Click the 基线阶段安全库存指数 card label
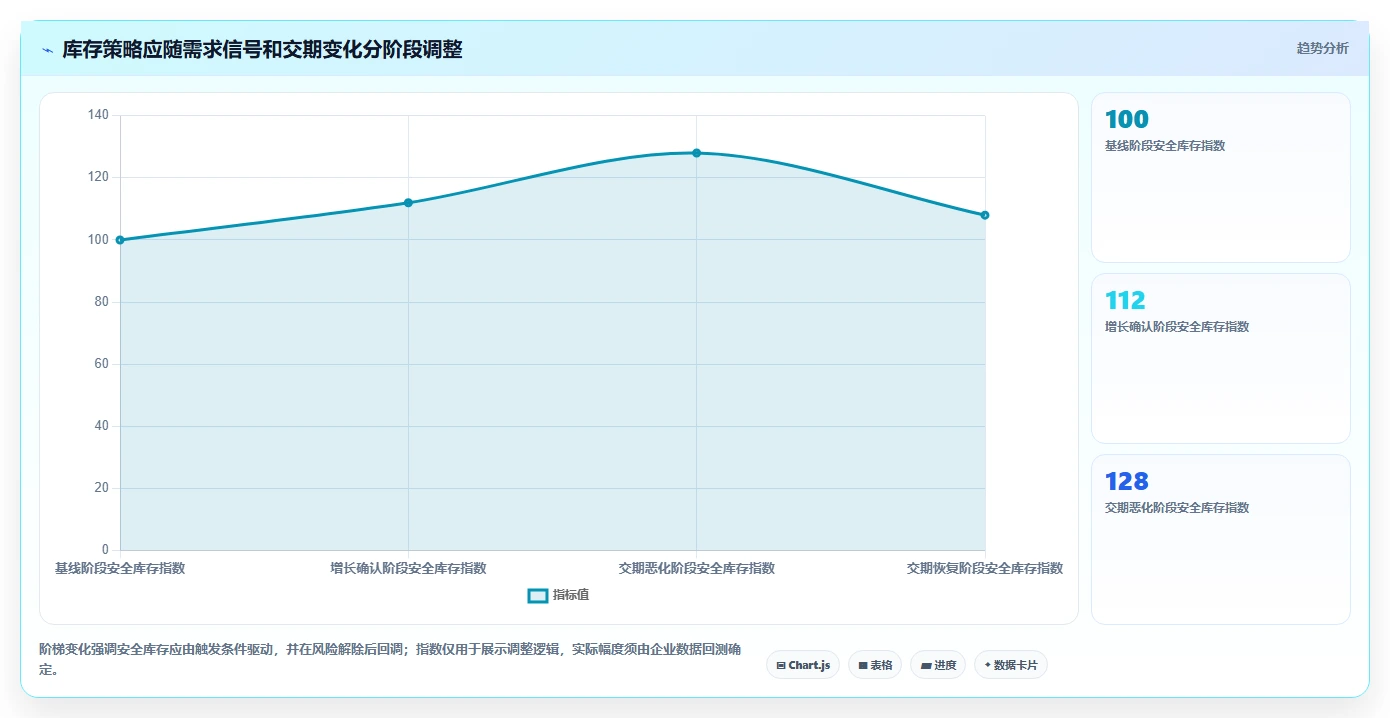1390x718 pixels. coord(1165,146)
